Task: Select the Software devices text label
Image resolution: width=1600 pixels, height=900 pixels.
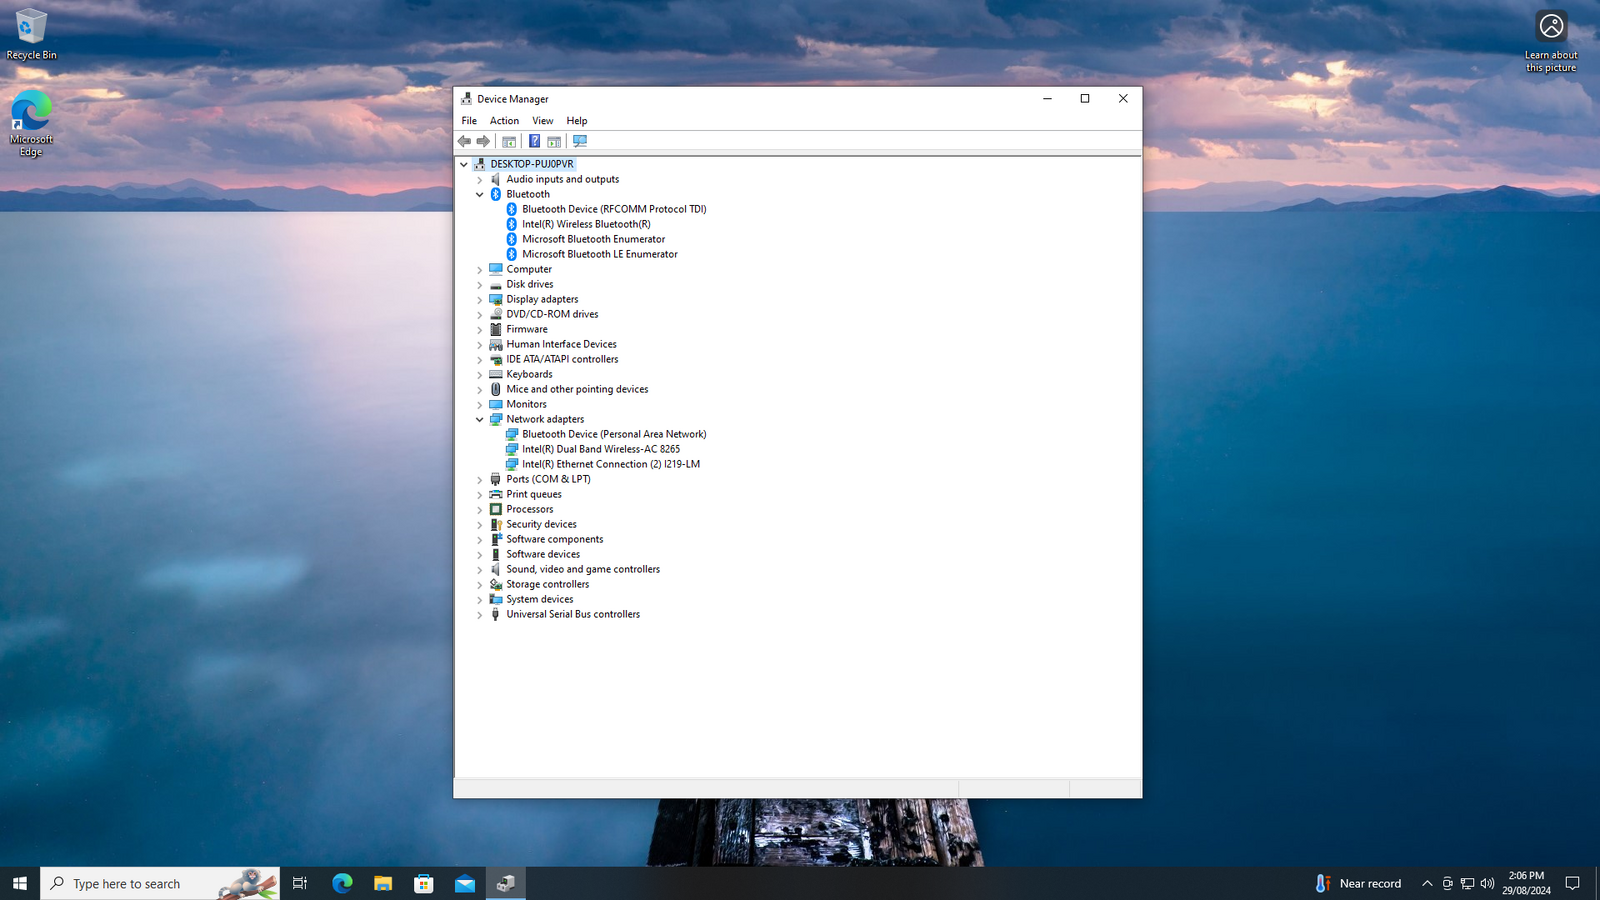Action: [x=543, y=554]
